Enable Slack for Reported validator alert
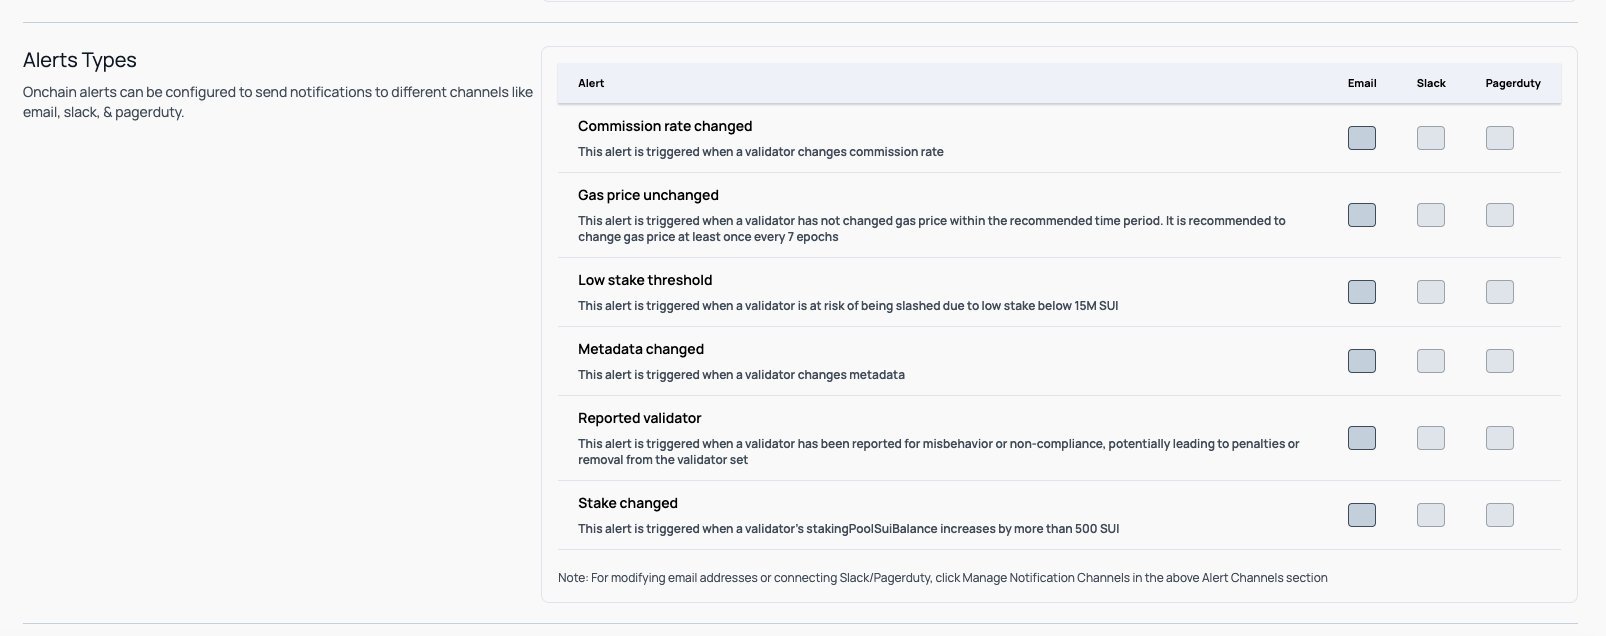 (x=1430, y=438)
